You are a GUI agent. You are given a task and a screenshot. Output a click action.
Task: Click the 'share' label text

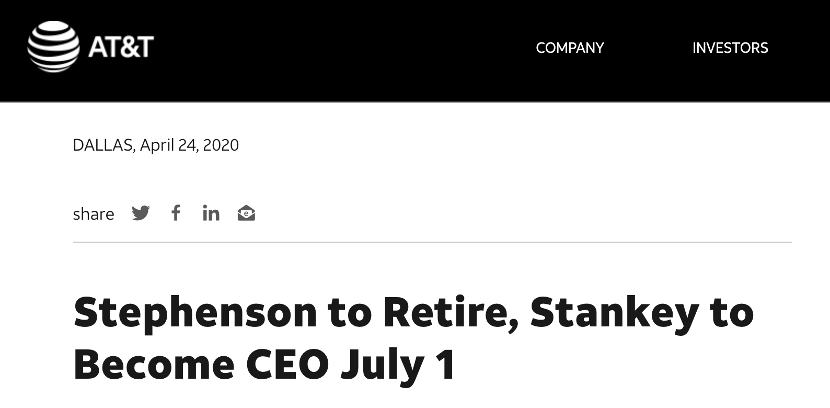[93, 214]
